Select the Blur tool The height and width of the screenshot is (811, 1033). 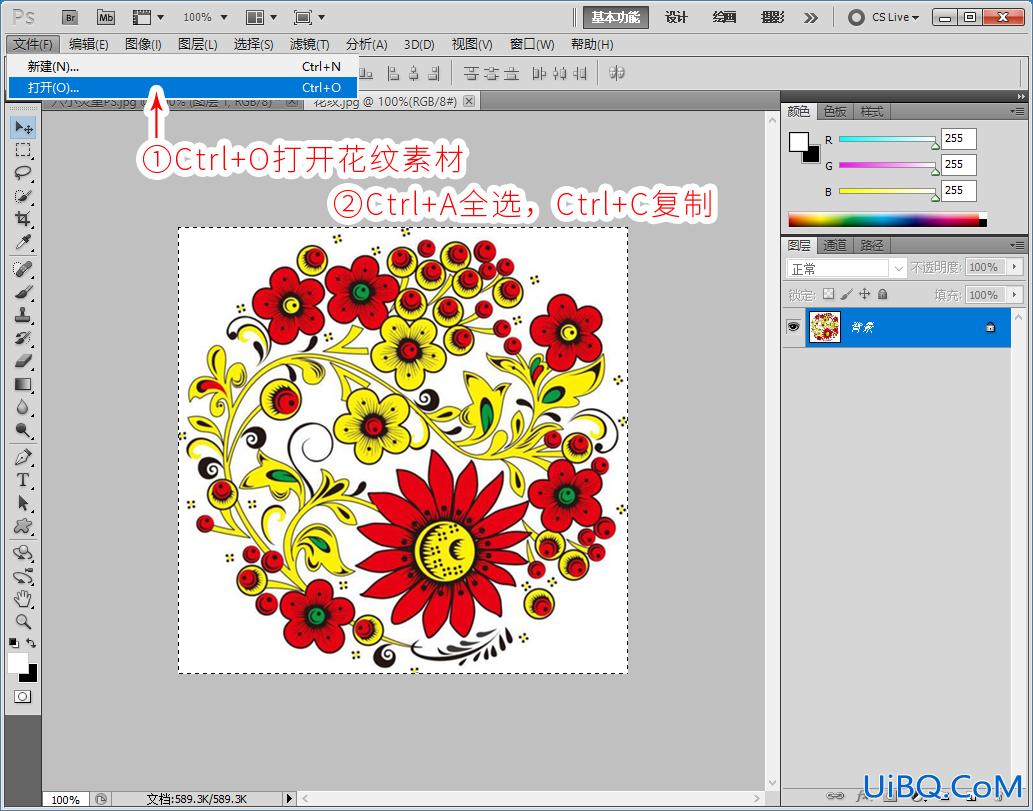tap(23, 407)
